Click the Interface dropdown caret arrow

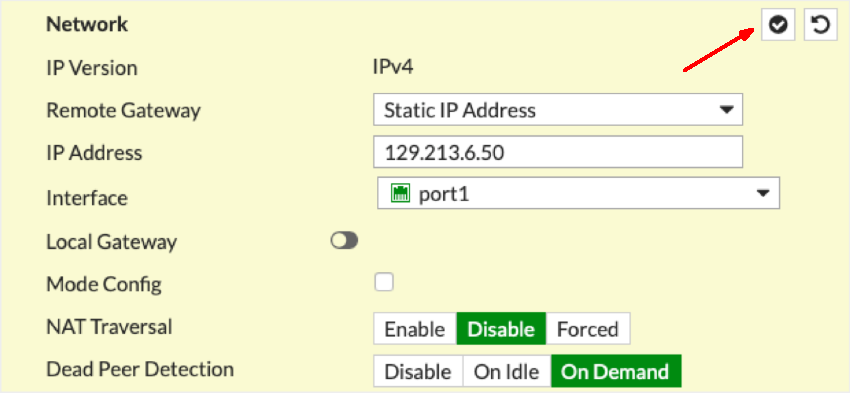[763, 193]
